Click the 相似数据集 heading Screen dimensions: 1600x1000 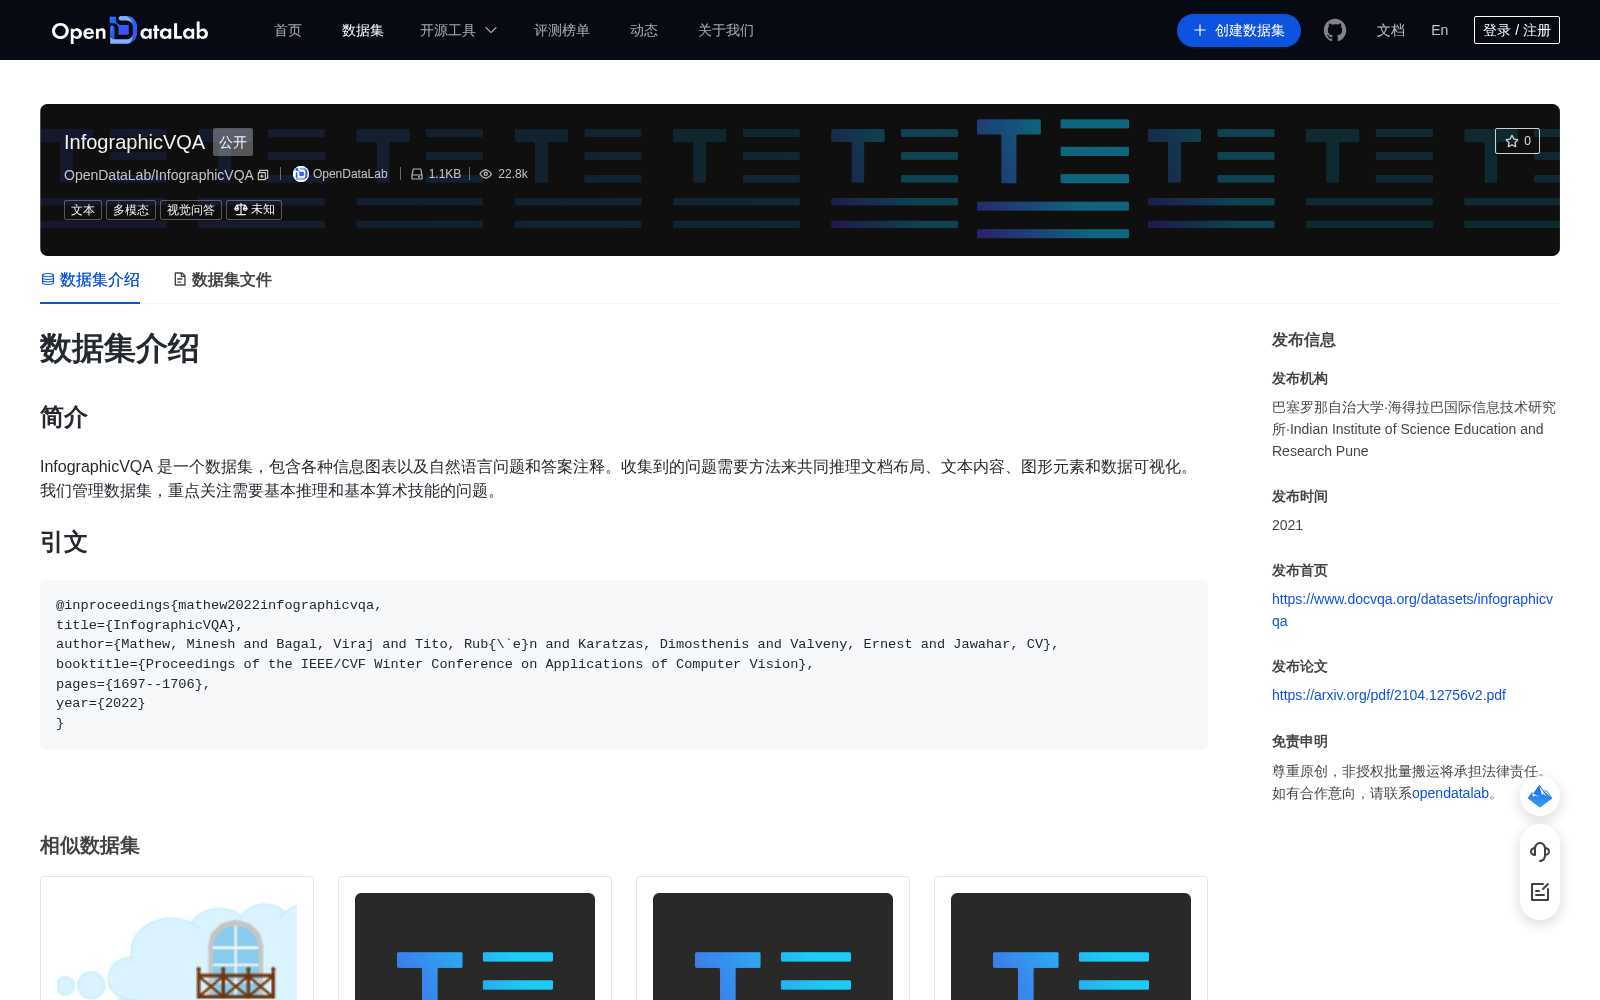click(x=90, y=846)
